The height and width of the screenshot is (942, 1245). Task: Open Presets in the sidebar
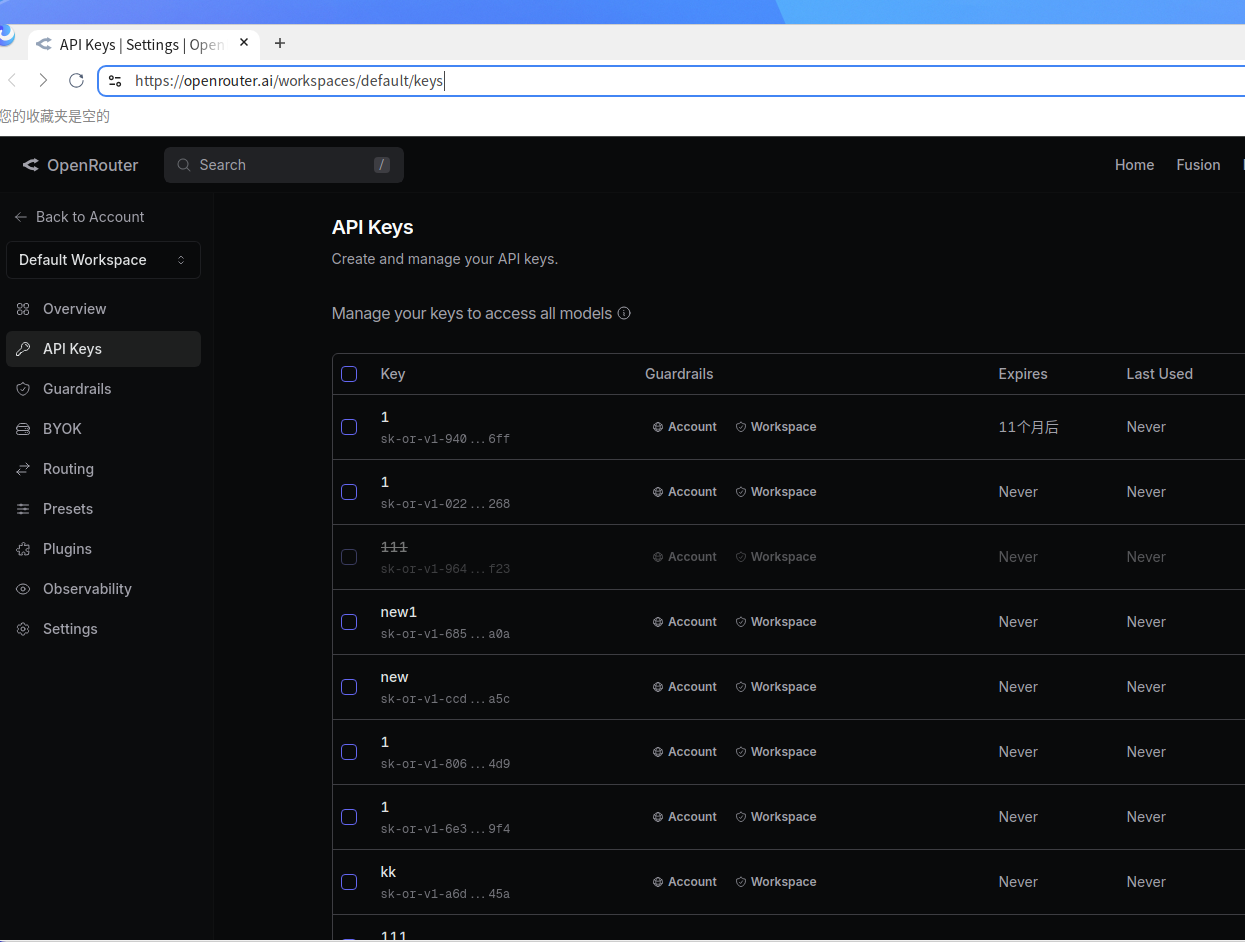tap(103, 509)
